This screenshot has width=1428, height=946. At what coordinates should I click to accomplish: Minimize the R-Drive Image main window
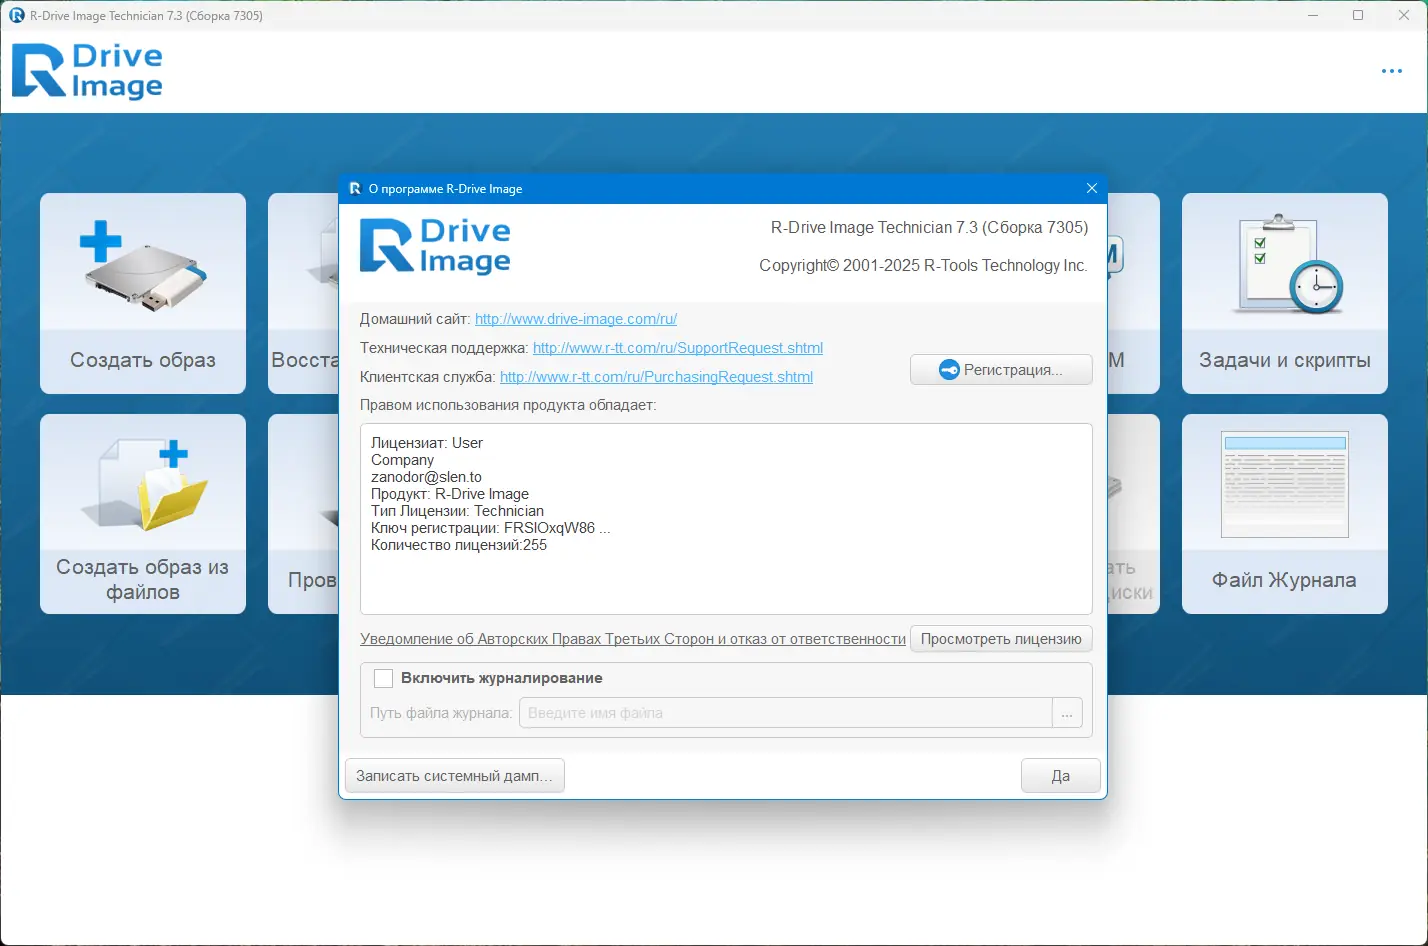pos(1312,15)
